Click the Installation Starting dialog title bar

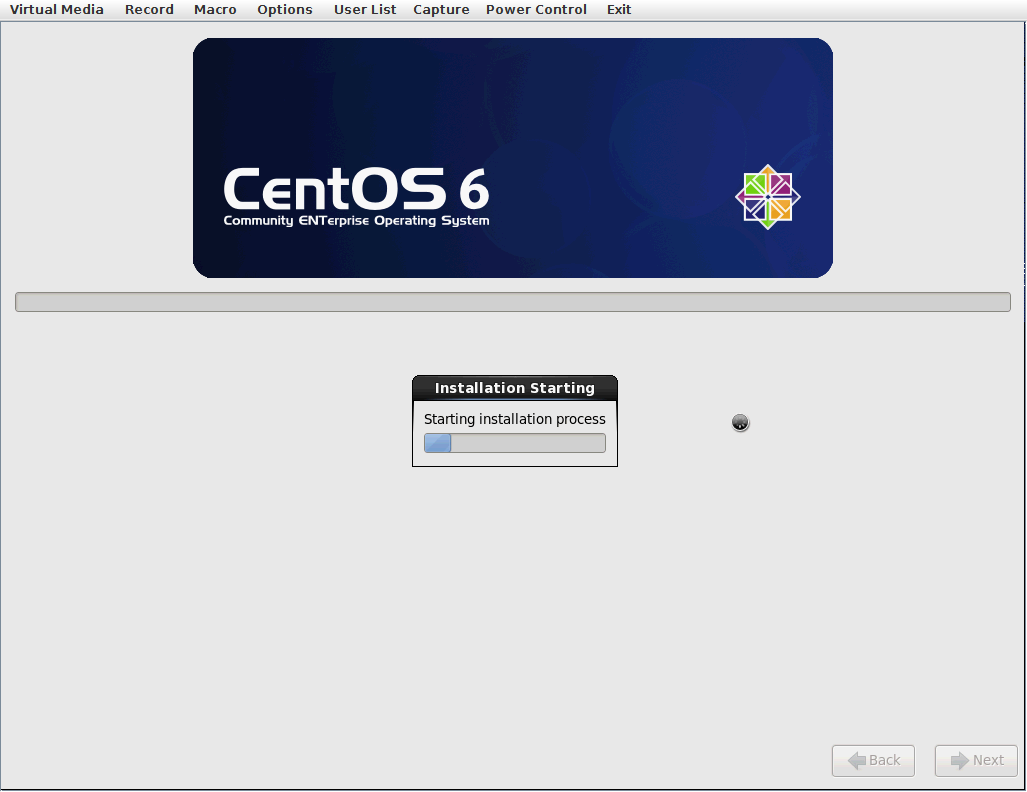[515, 388]
